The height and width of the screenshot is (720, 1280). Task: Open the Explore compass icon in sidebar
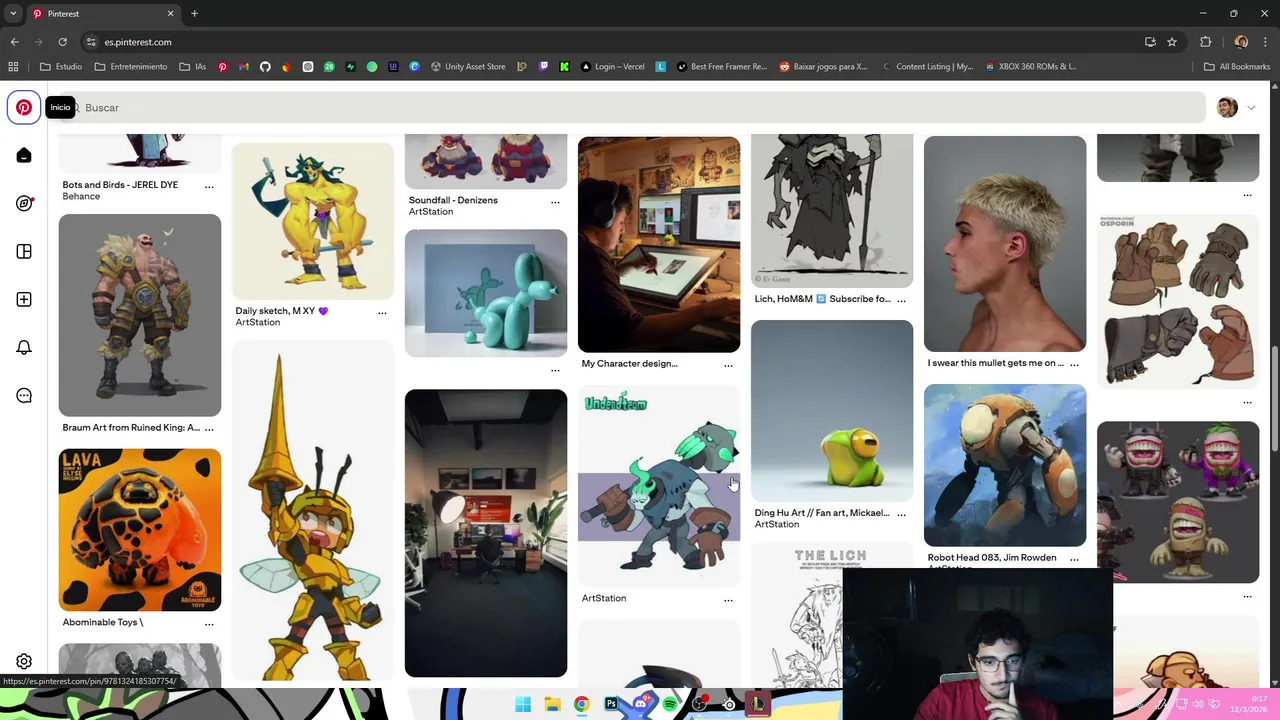[x=24, y=203]
